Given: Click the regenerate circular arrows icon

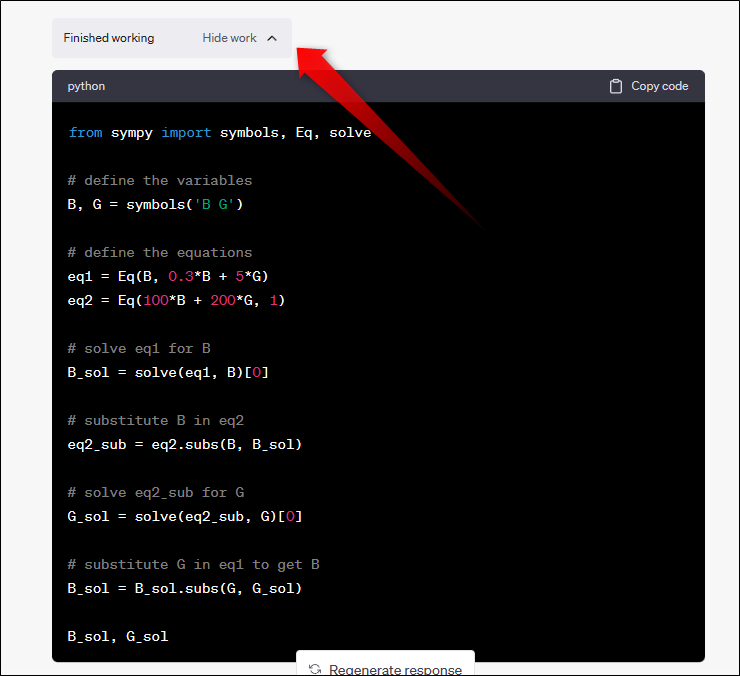Looking at the screenshot, I should 315,669.
